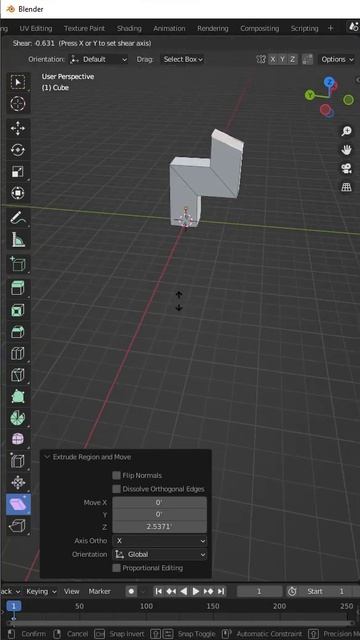Viewport: 360px width, 640px height.
Task: Select the Add Cube tool
Action: click(18, 264)
